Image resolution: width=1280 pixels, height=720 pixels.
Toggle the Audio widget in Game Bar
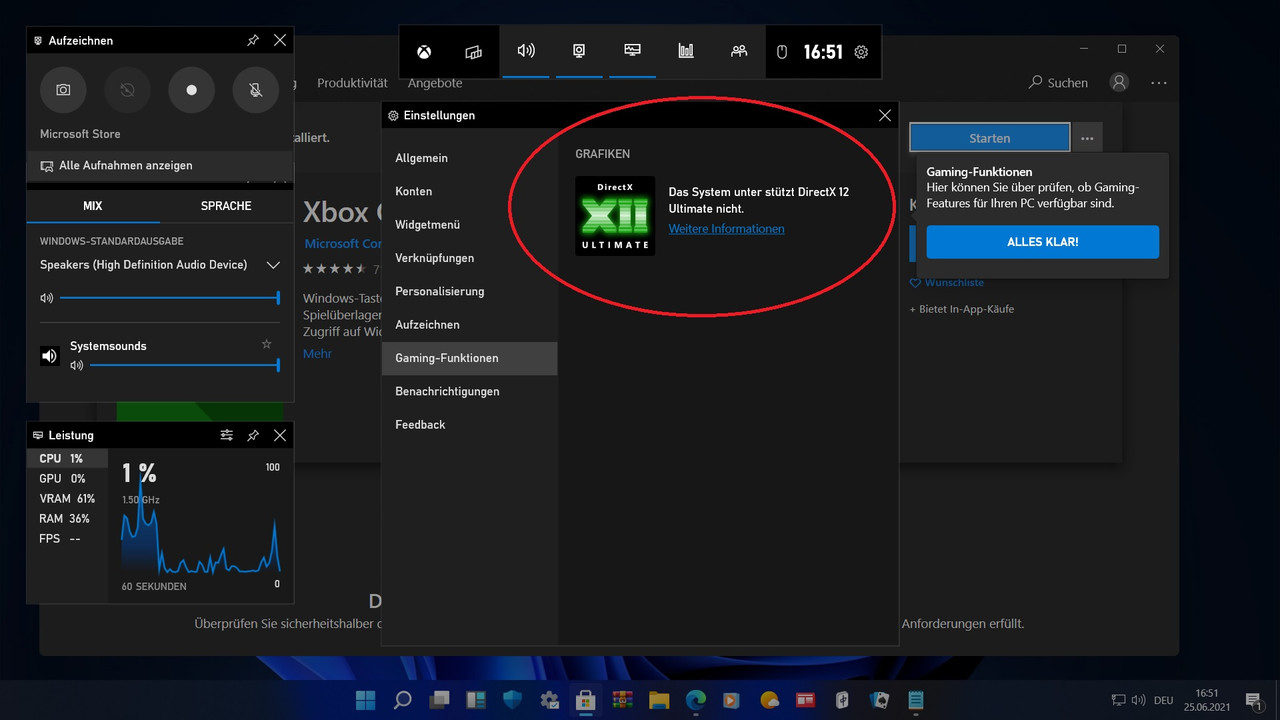point(526,51)
